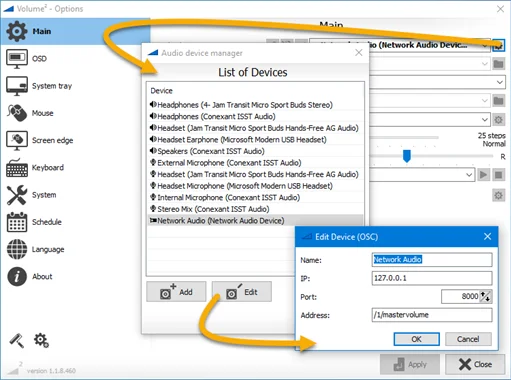
Task: Open the About info icon
Action: [17, 277]
